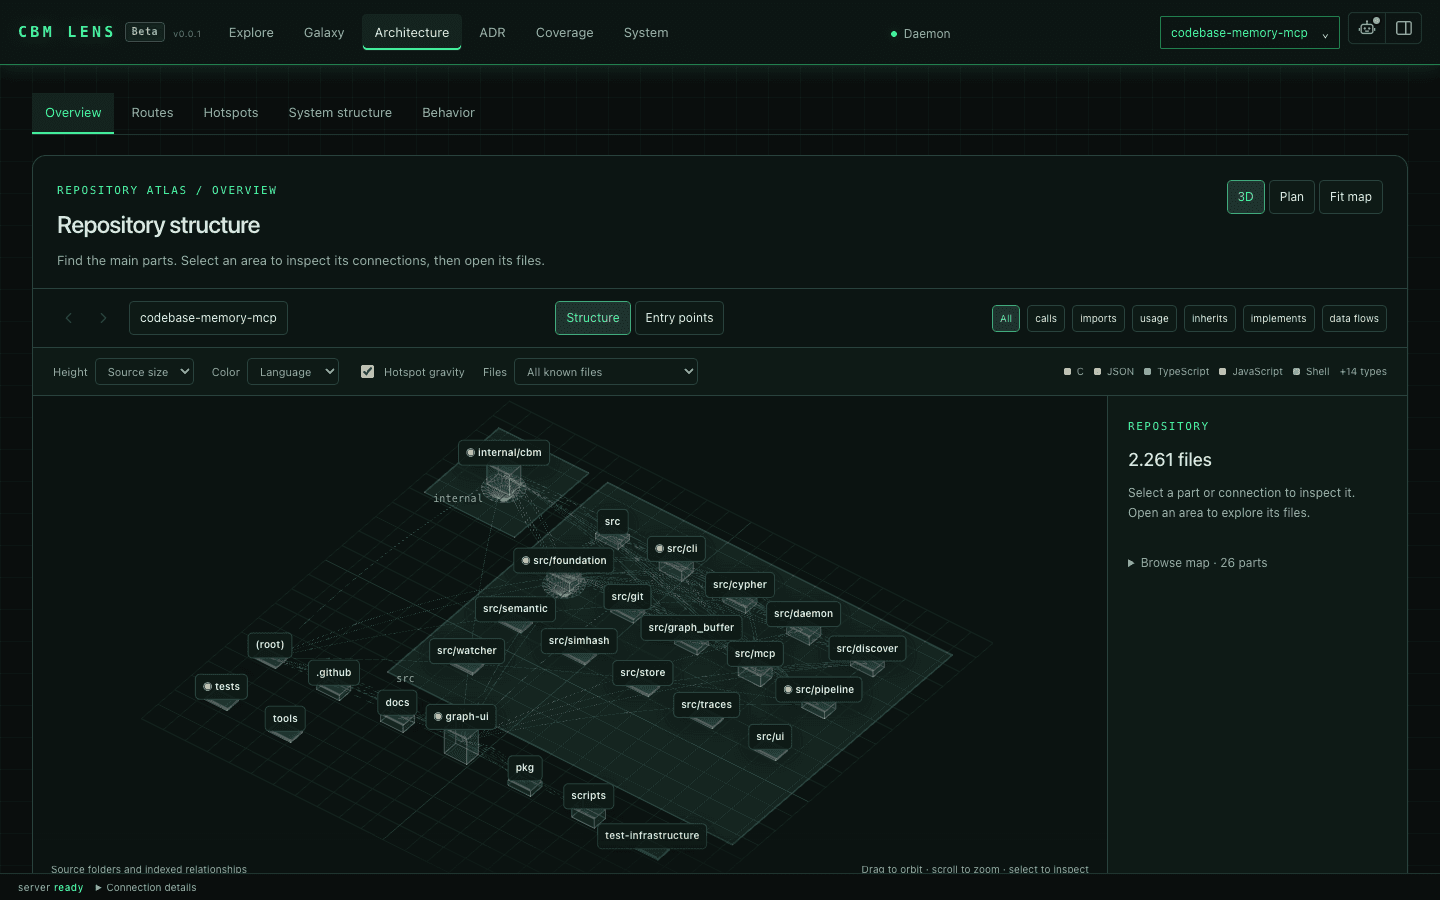Click the Daemon status indicator

click(x=921, y=34)
